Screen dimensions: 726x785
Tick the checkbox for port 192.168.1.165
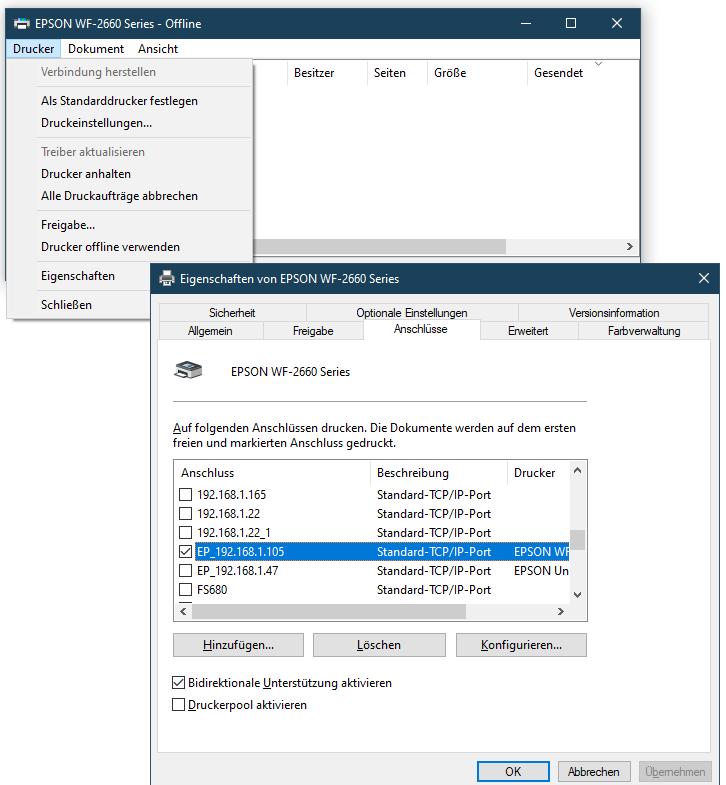coord(185,495)
